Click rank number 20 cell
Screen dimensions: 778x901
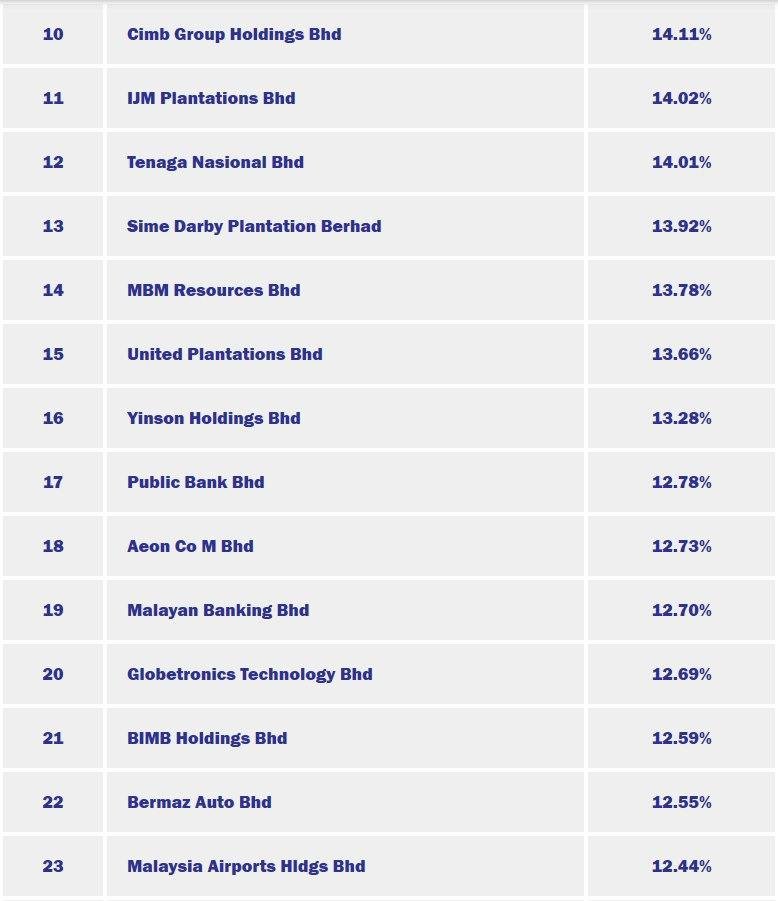pyautogui.click(x=53, y=674)
